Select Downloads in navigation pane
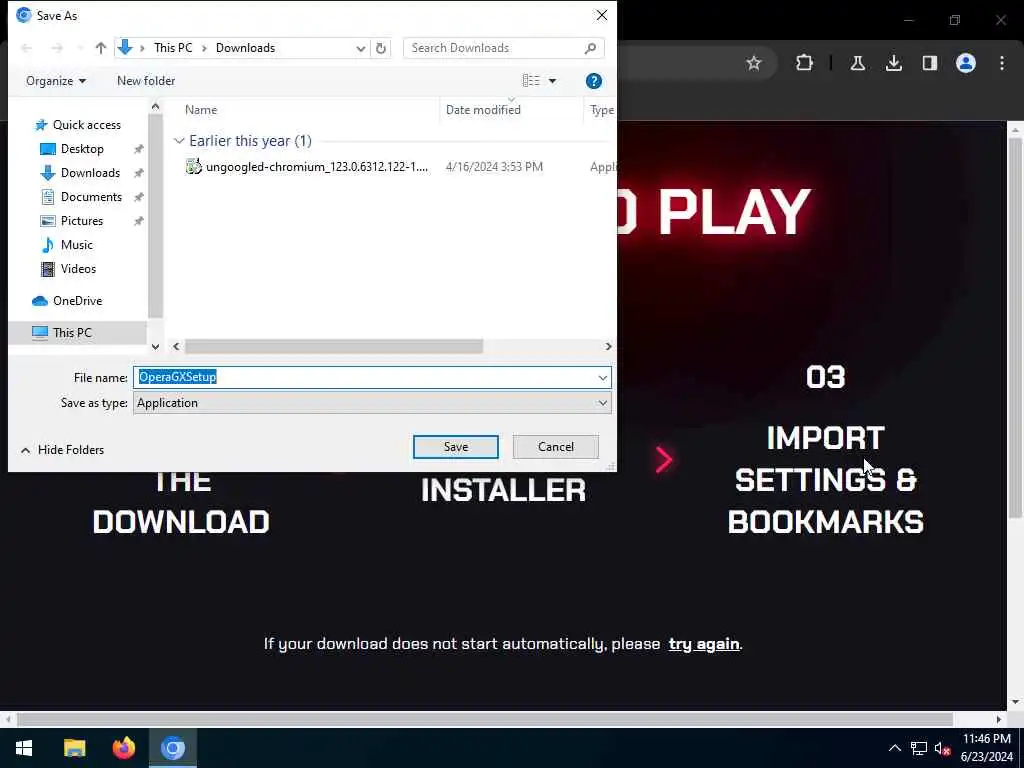The height and width of the screenshot is (768, 1024). (80, 173)
